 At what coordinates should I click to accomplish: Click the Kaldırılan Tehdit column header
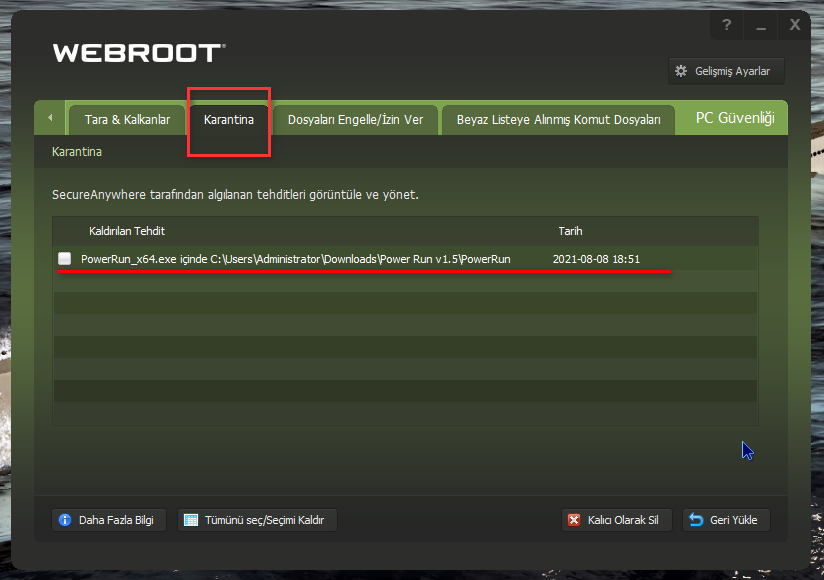click(x=127, y=231)
